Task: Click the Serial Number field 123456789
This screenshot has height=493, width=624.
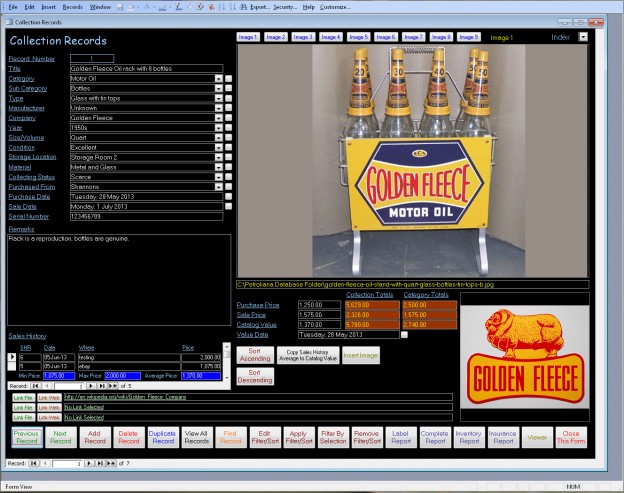Action: point(146,216)
